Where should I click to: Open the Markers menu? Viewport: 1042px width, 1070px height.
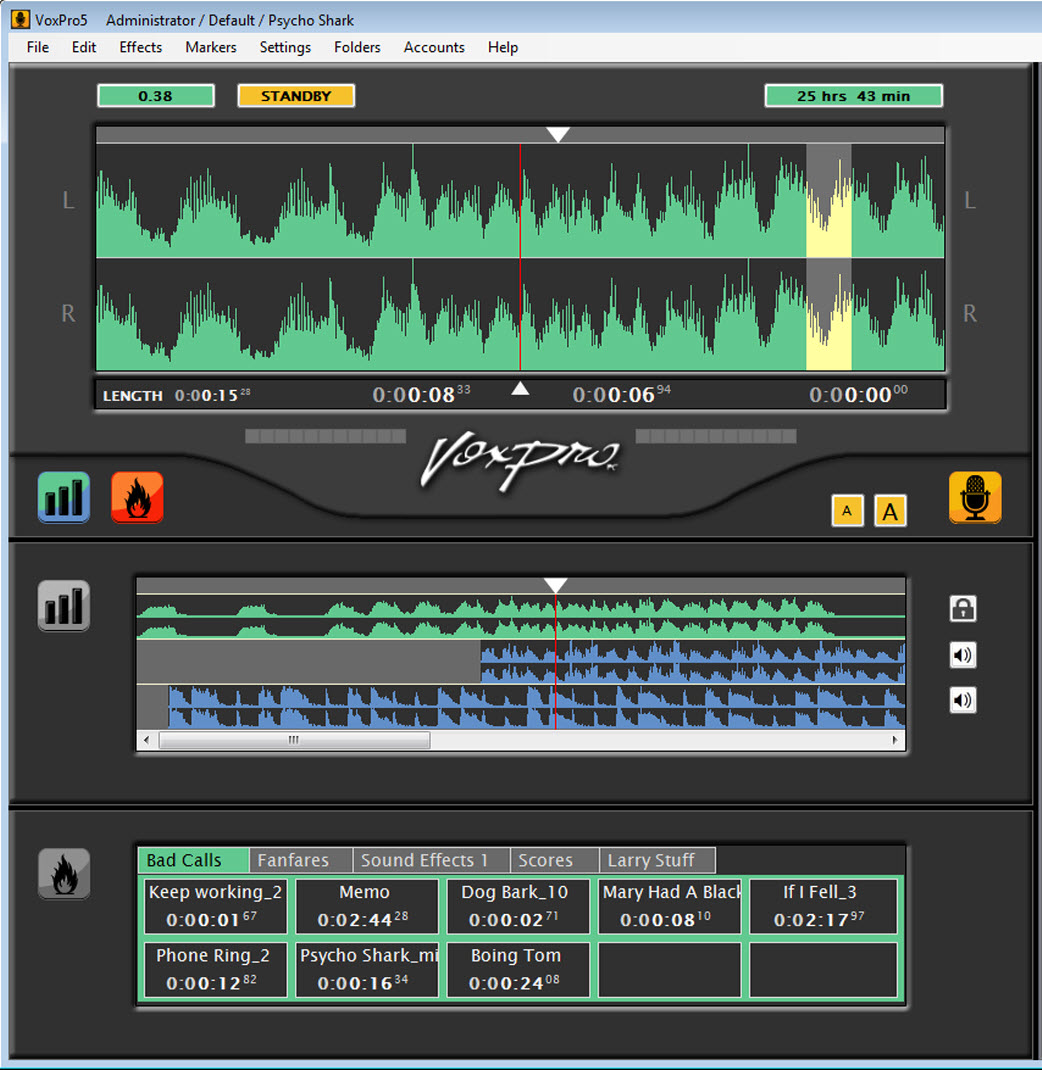(211, 47)
